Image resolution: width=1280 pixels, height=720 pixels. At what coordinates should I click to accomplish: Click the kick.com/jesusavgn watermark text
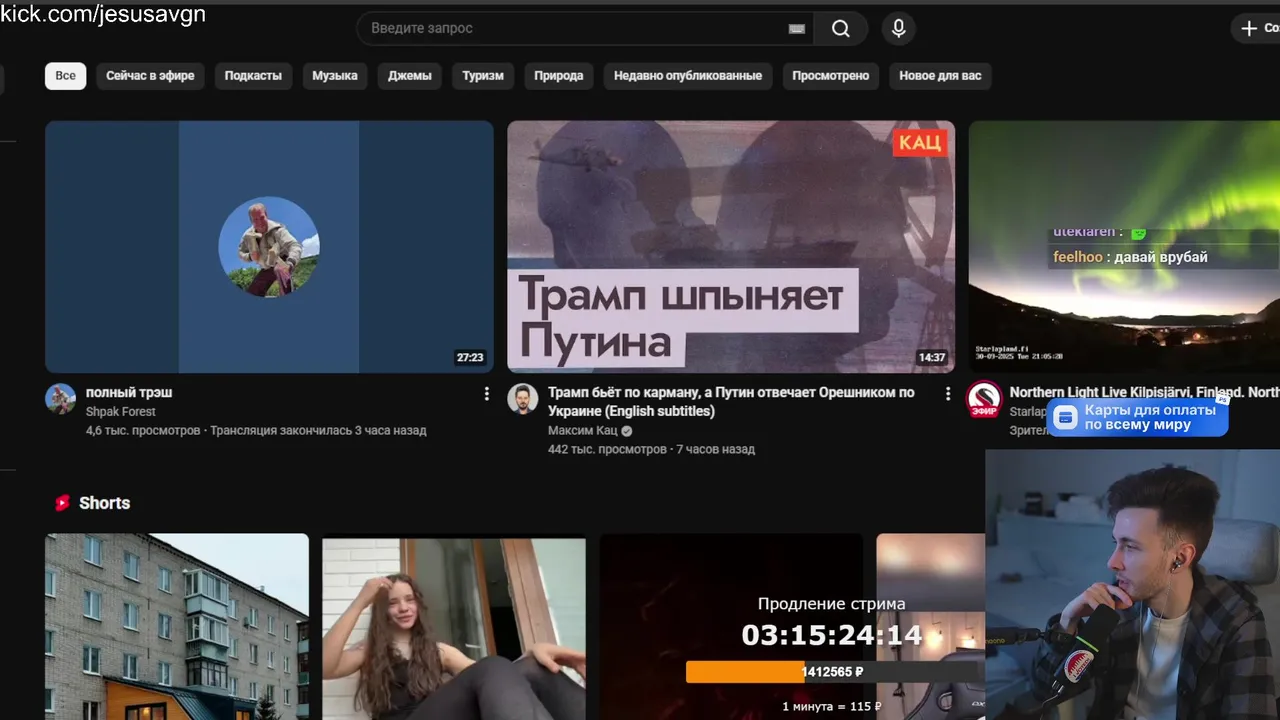(103, 14)
